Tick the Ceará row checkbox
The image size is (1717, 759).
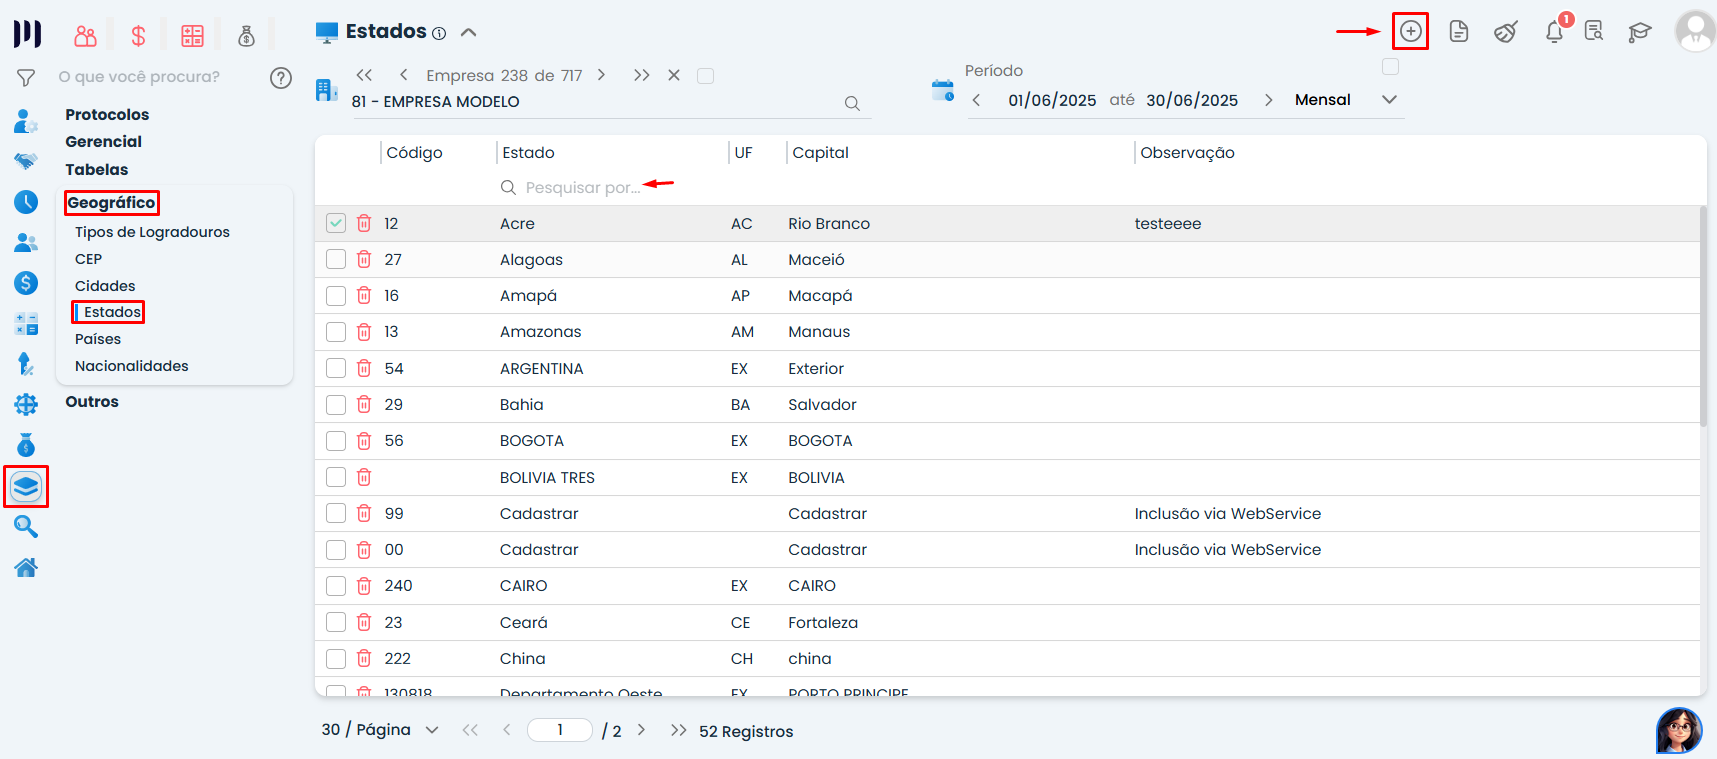pyautogui.click(x=336, y=623)
